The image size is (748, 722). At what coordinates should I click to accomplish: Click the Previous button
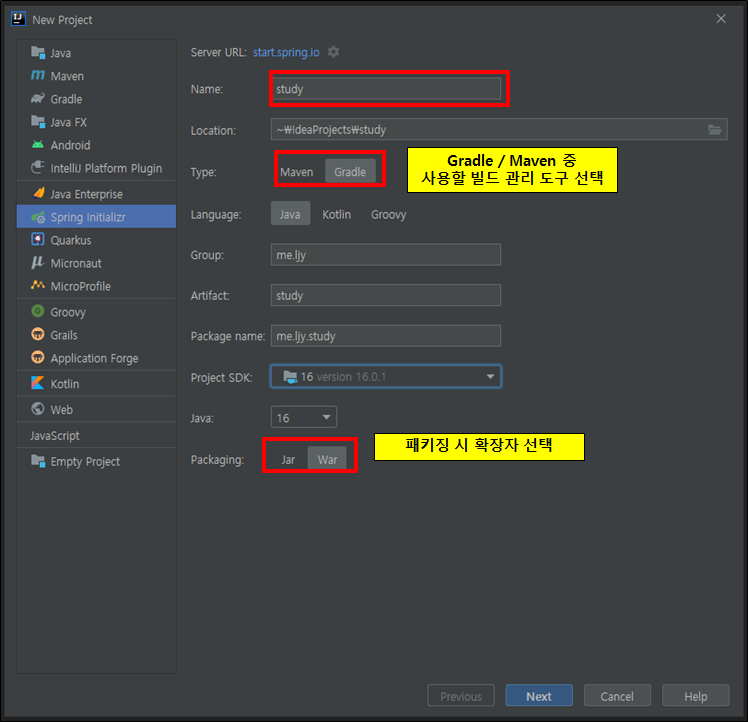pyautogui.click(x=461, y=696)
